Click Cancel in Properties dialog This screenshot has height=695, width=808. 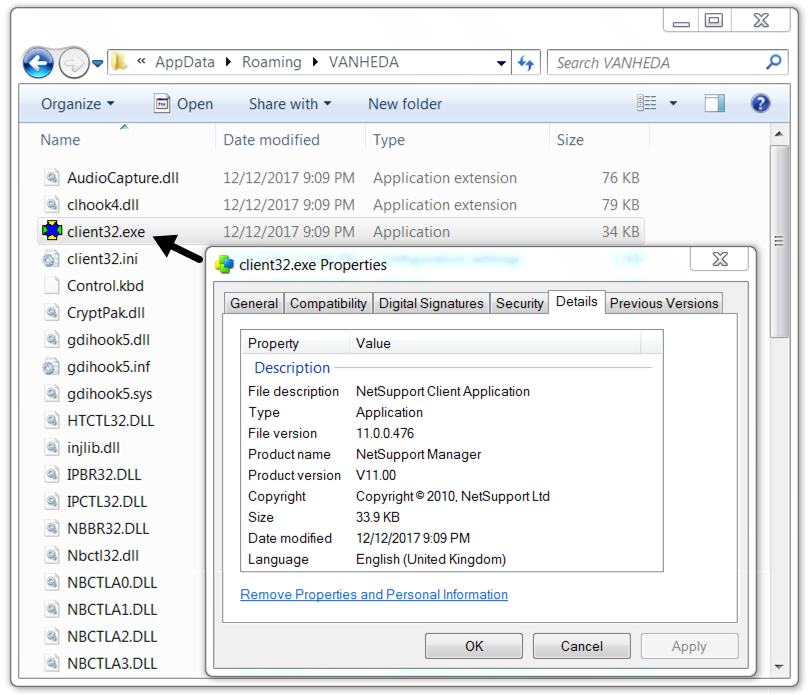581,646
